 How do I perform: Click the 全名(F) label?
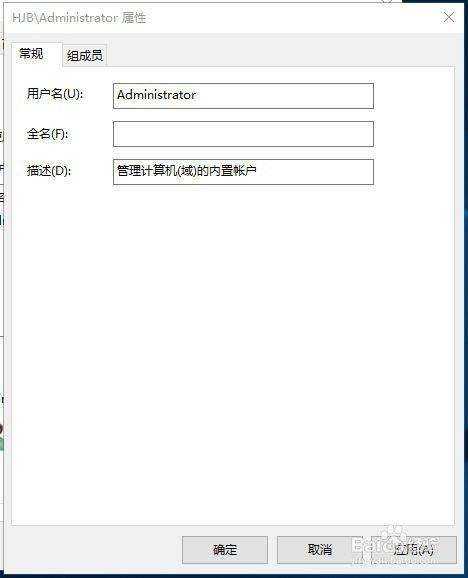[x=47, y=133]
